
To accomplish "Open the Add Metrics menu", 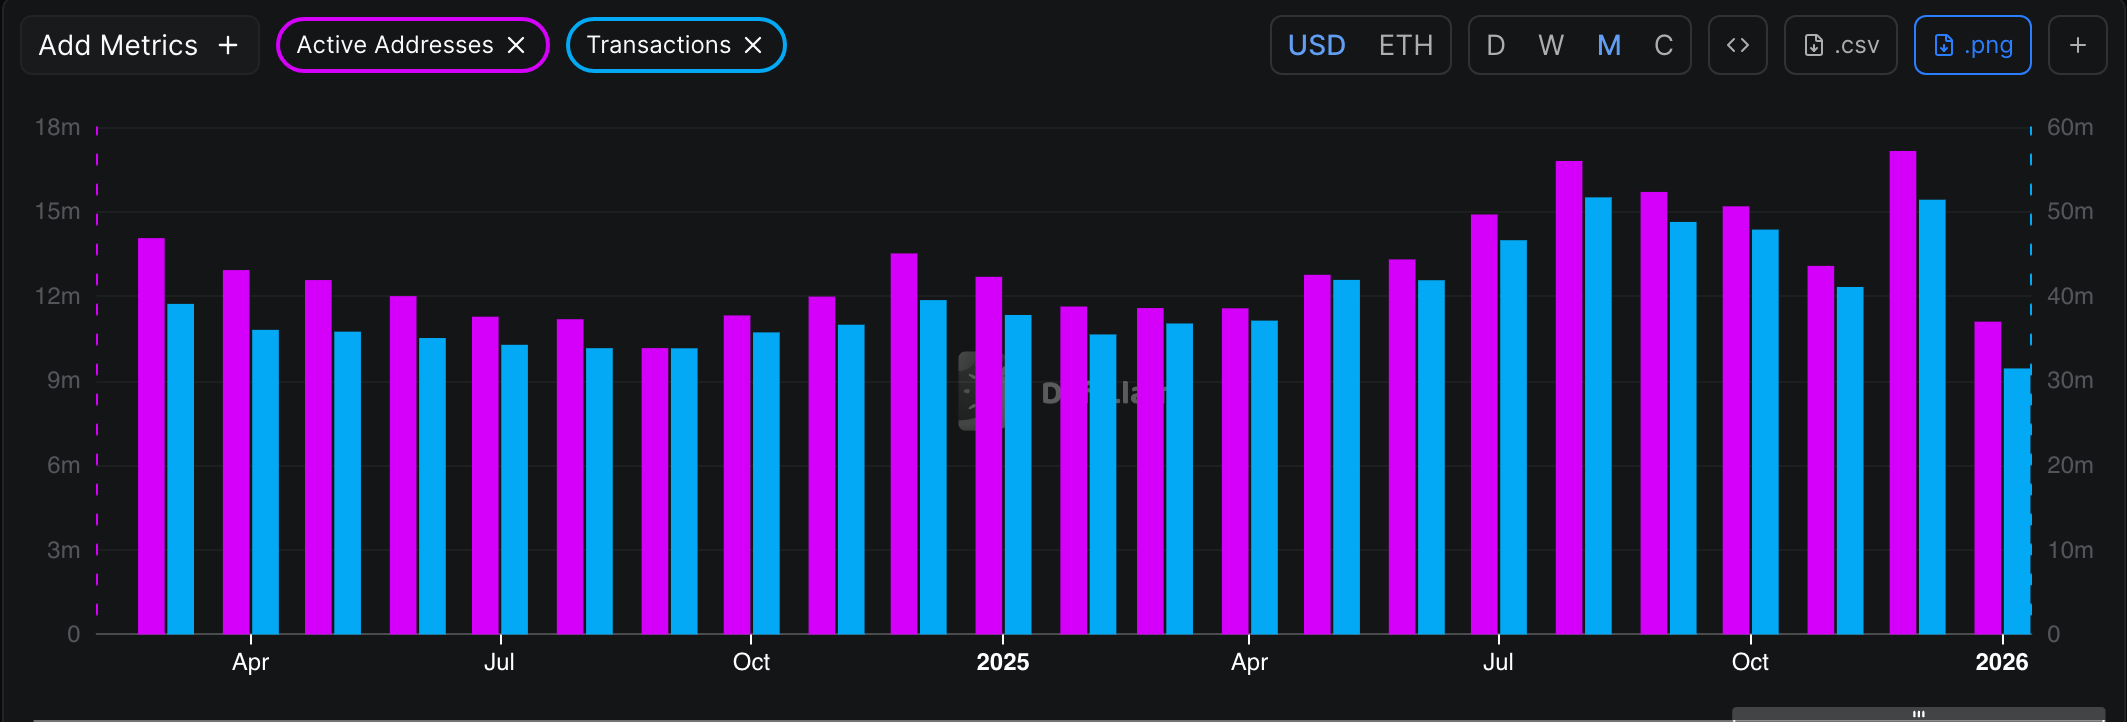I will pos(139,45).
